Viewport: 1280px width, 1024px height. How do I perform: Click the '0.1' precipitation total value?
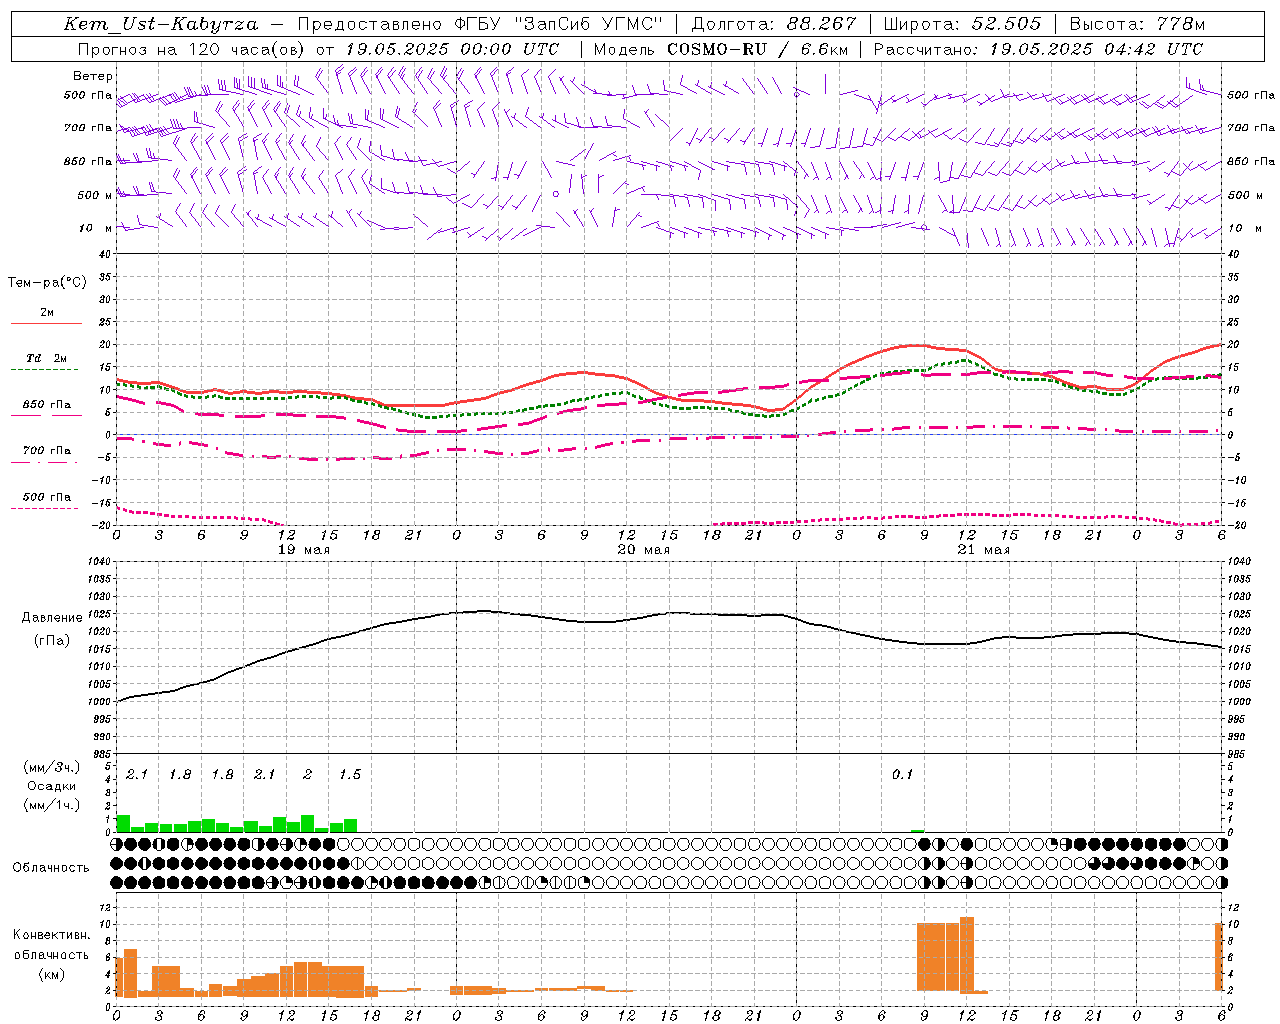tap(903, 775)
